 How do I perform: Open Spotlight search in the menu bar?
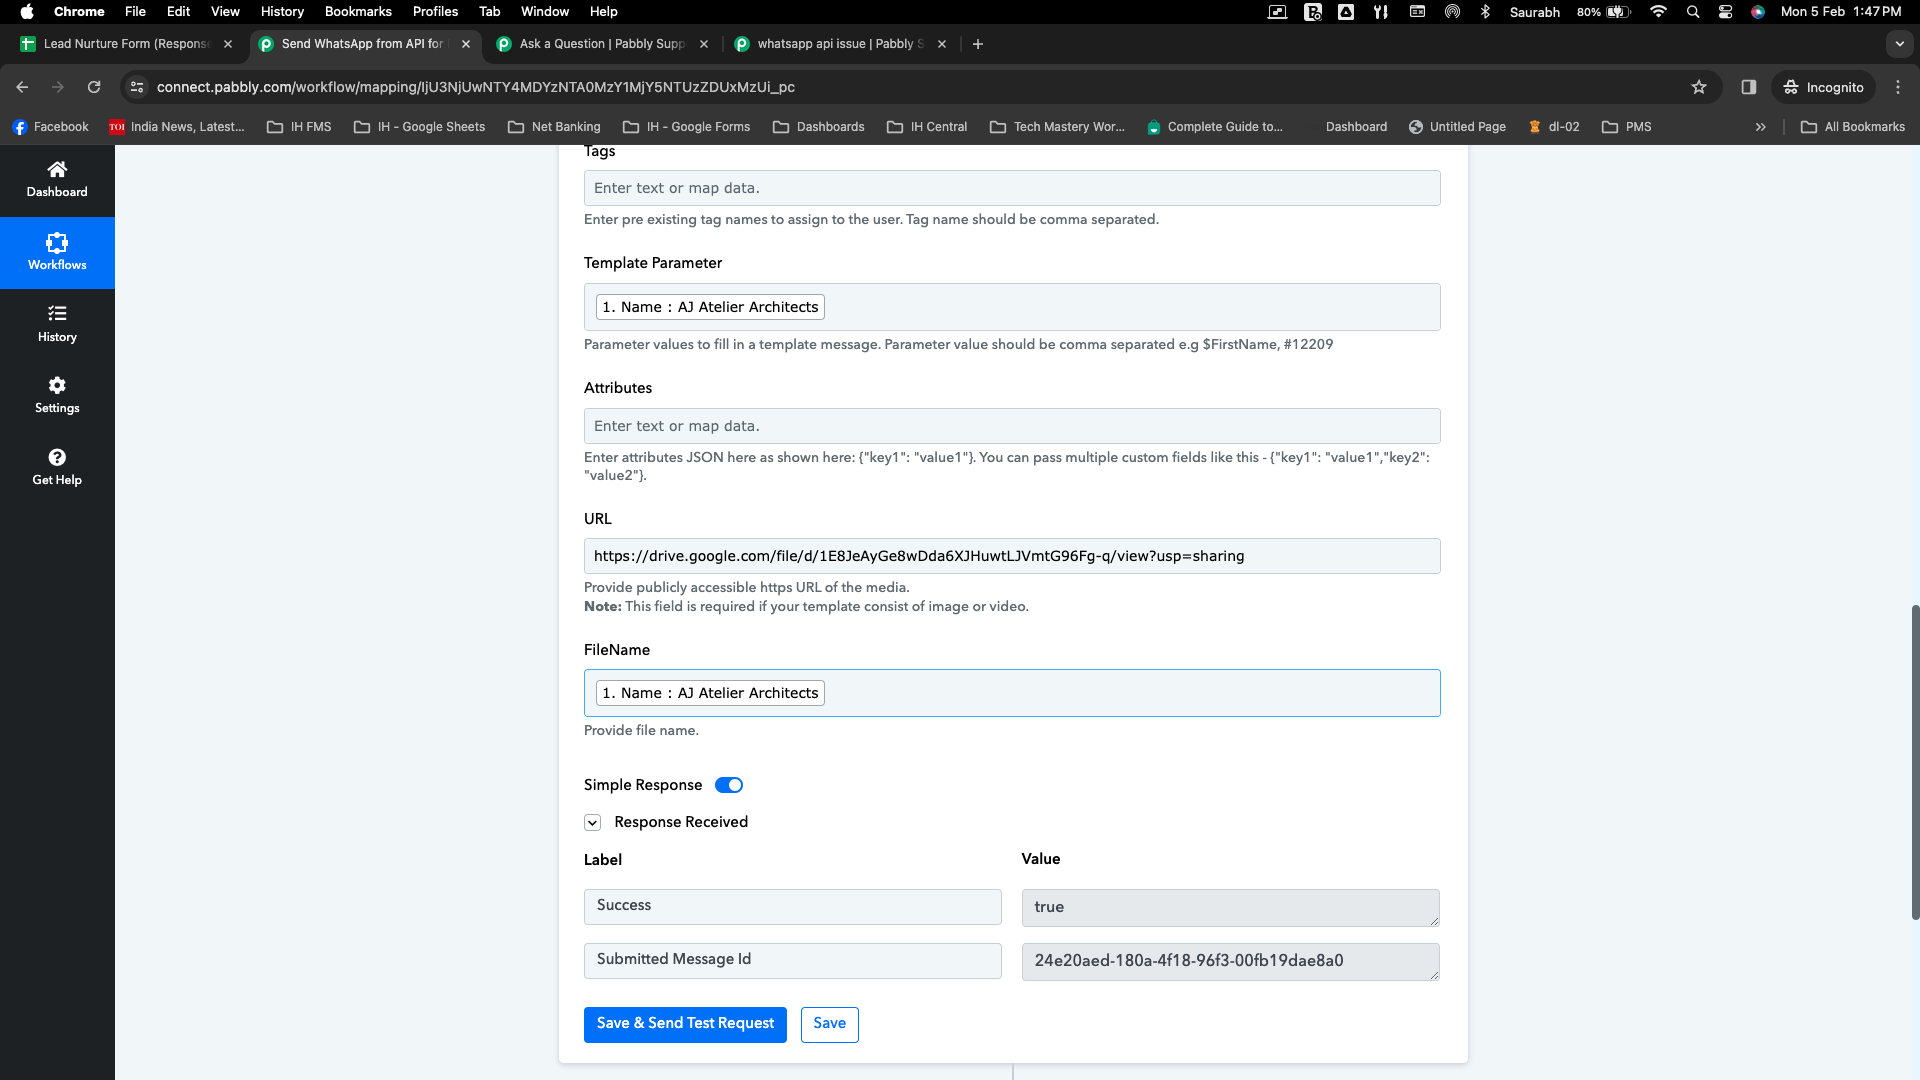pos(1693,12)
